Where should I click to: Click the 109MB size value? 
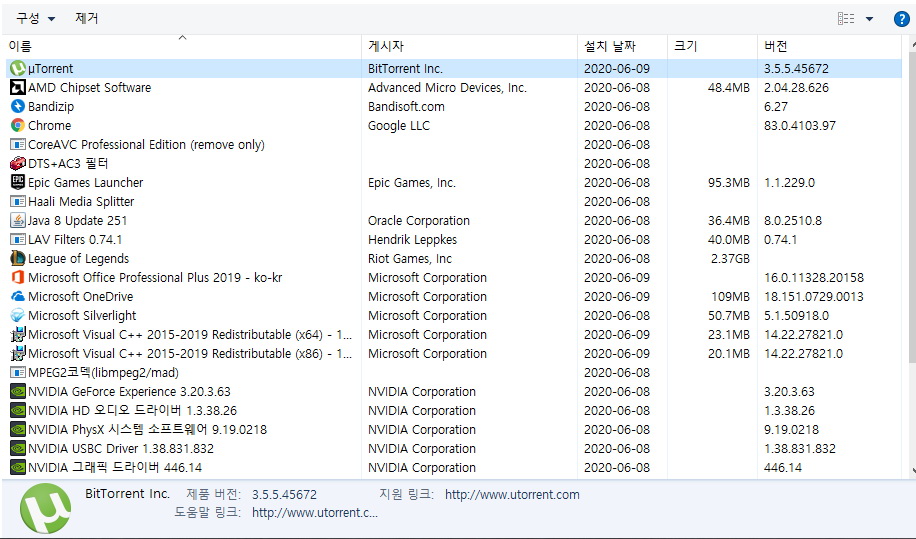(730, 297)
